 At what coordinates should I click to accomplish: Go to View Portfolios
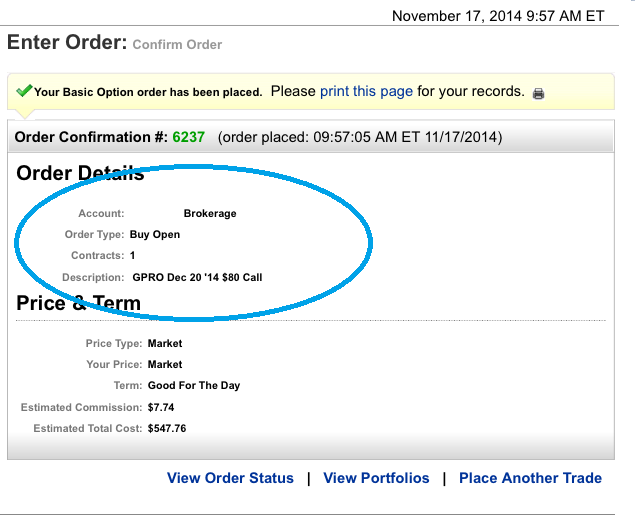pos(376,478)
